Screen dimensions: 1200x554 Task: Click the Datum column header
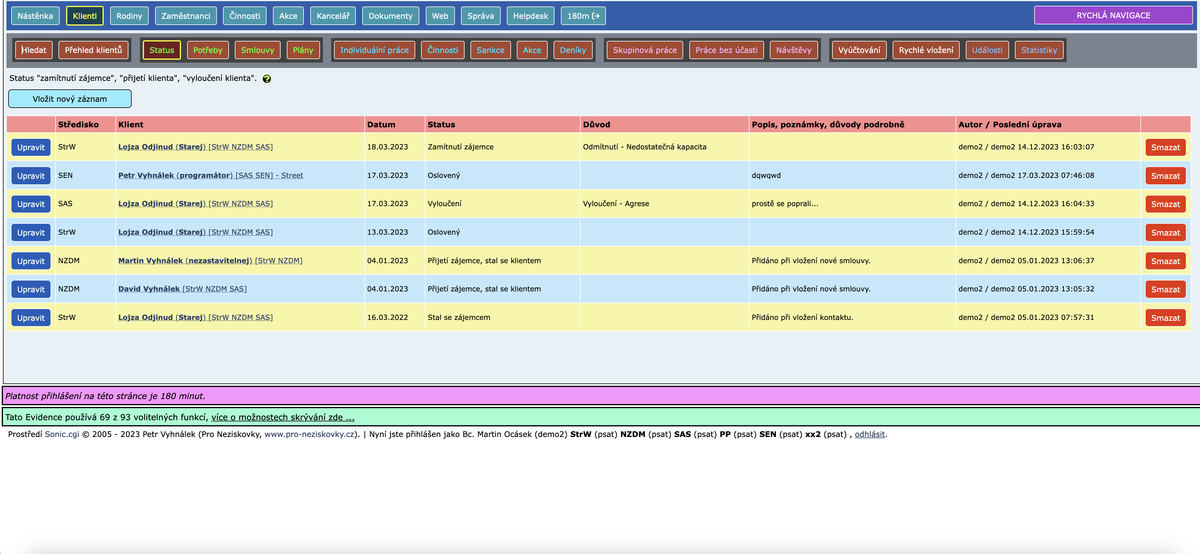[x=381, y=125]
